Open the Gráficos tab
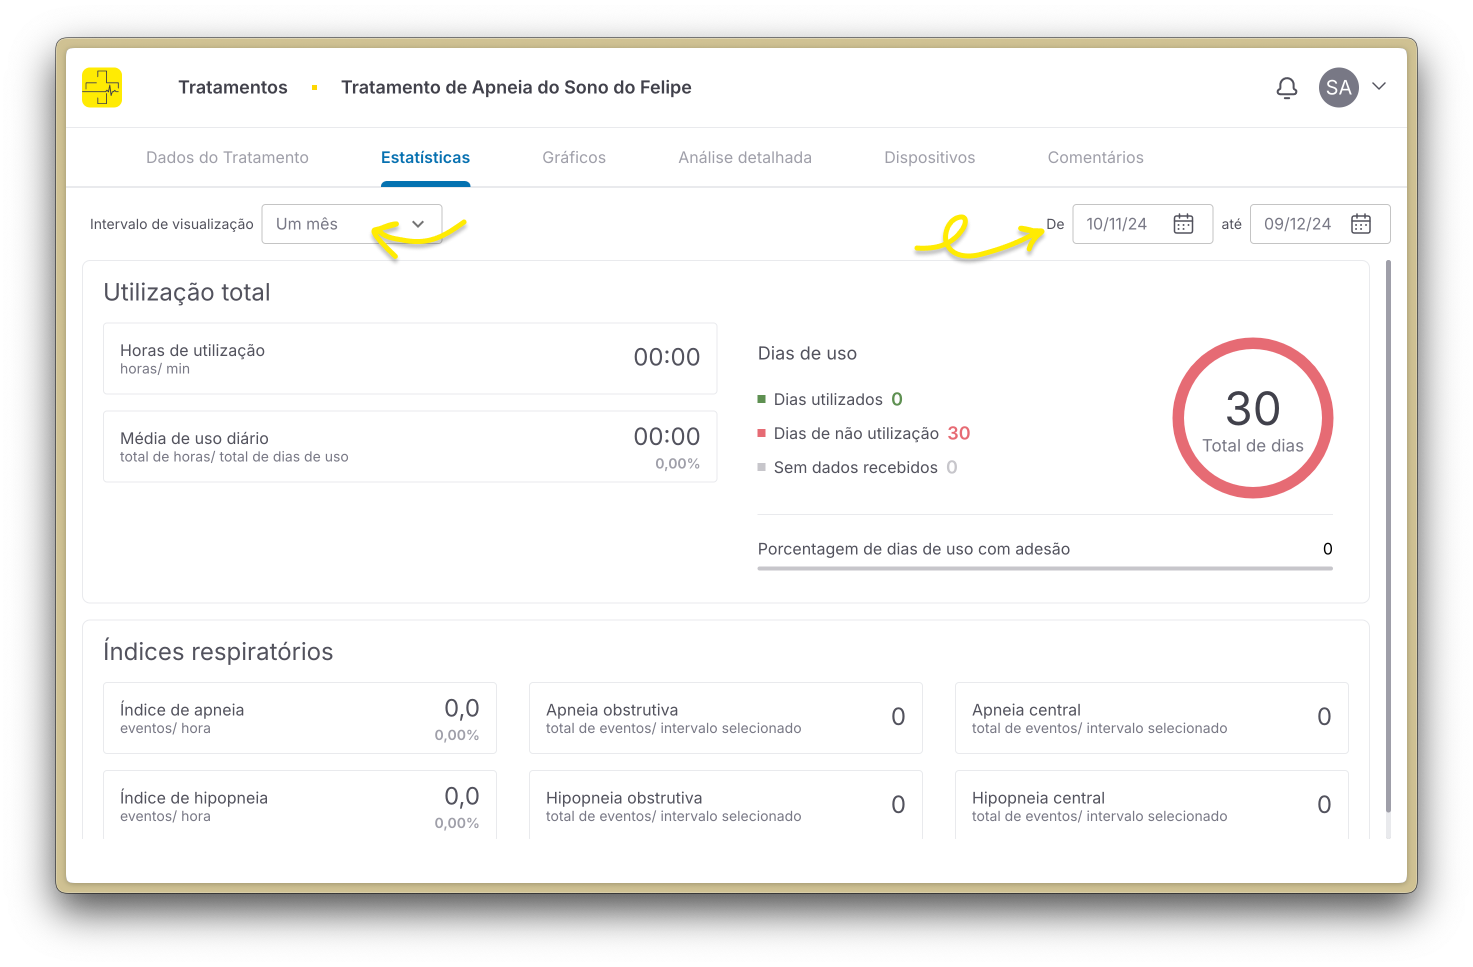The image size is (1473, 967). [574, 157]
